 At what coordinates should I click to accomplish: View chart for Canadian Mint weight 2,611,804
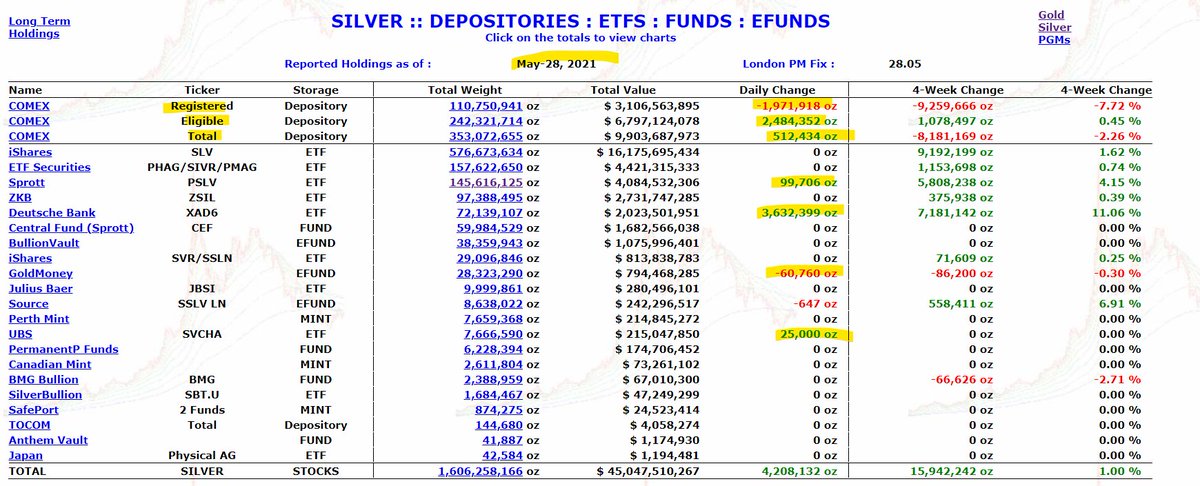493,364
